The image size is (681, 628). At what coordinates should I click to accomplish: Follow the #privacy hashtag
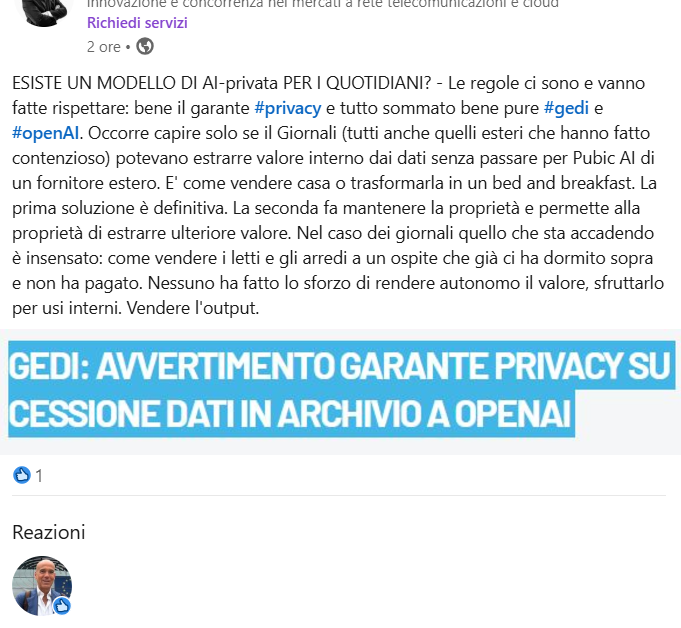288,108
